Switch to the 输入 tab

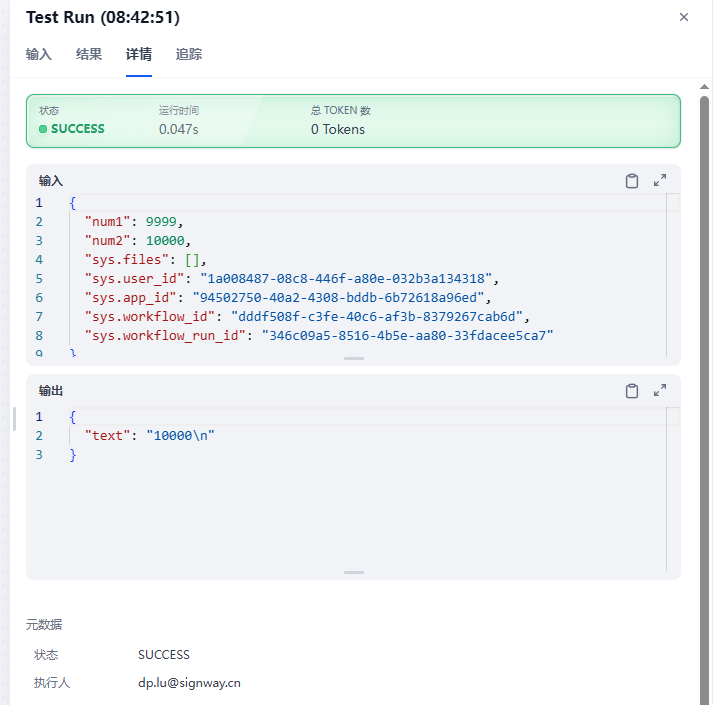point(39,55)
